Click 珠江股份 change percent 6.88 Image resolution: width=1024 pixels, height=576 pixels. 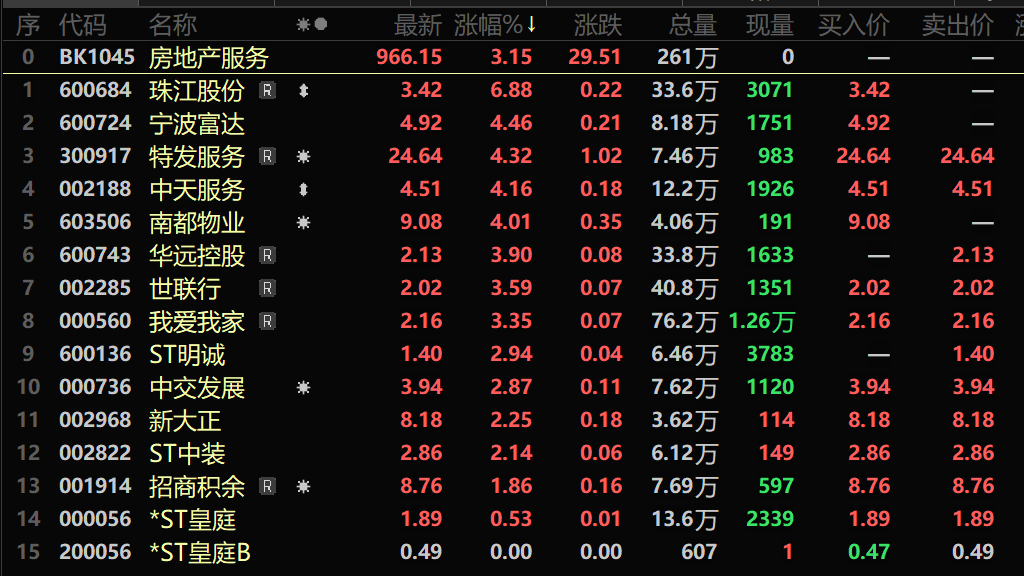[x=511, y=90]
